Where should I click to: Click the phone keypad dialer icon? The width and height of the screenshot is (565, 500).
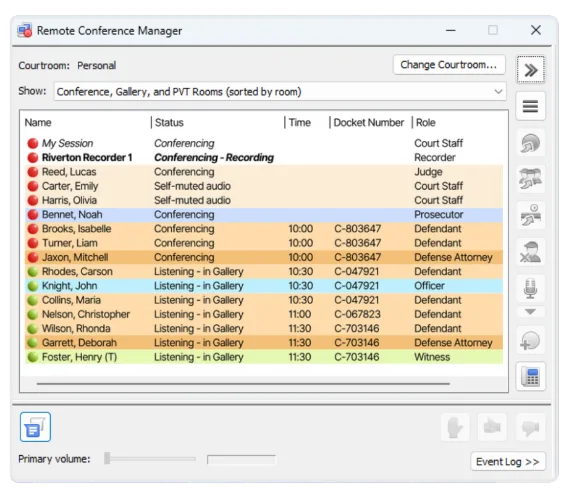[530, 377]
